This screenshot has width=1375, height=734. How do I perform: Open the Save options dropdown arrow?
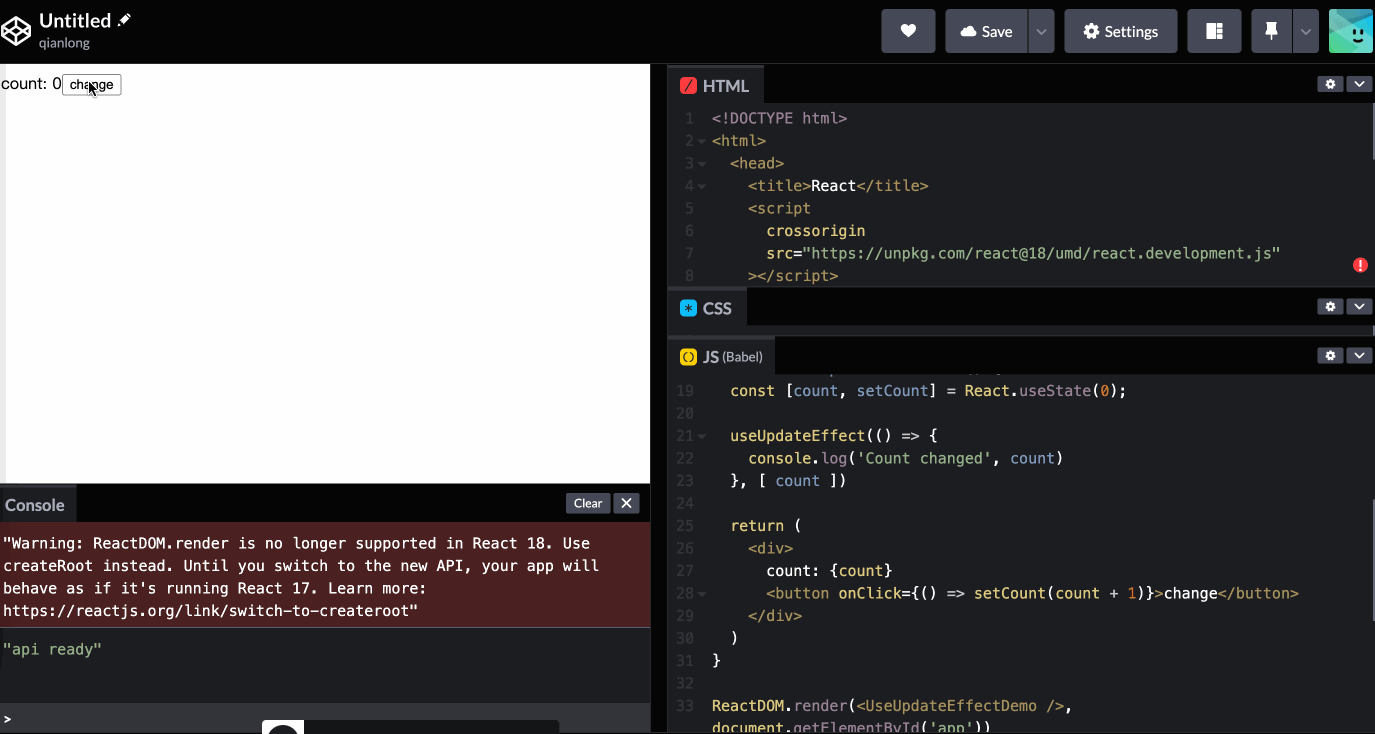tap(1041, 31)
